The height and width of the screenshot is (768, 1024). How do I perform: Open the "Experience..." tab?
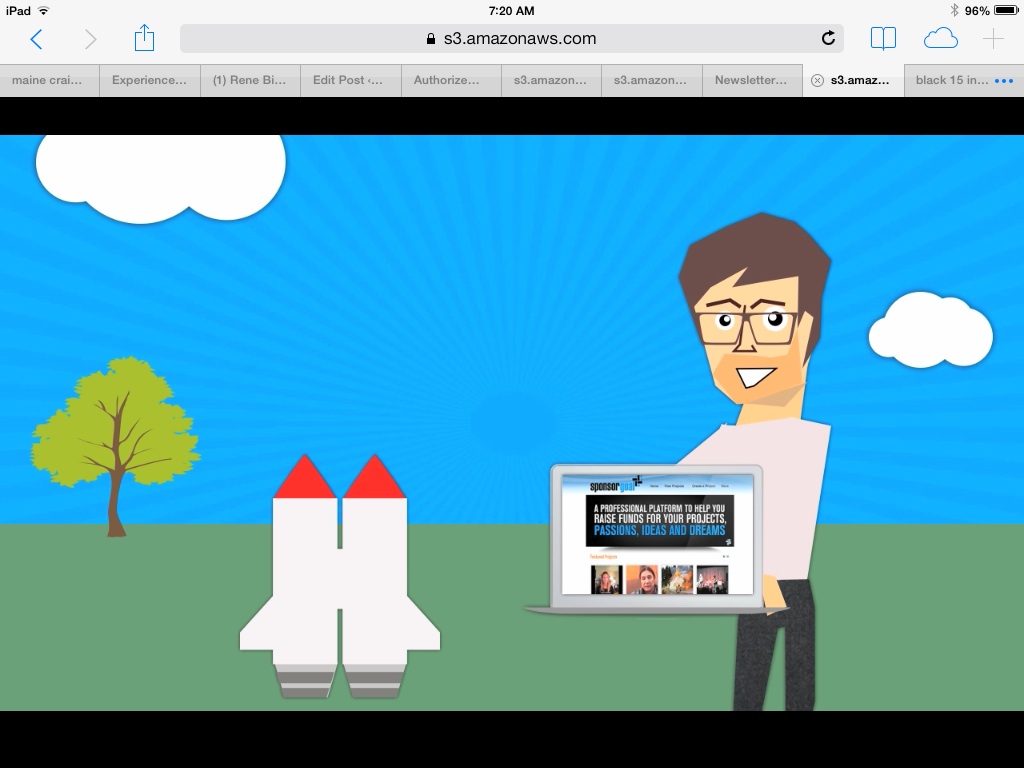point(149,80)
